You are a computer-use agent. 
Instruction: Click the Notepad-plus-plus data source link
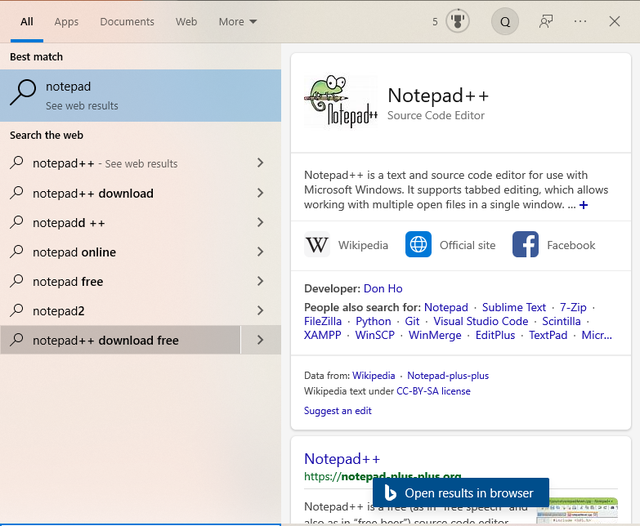pyautogui.click(x=448, y=375)
